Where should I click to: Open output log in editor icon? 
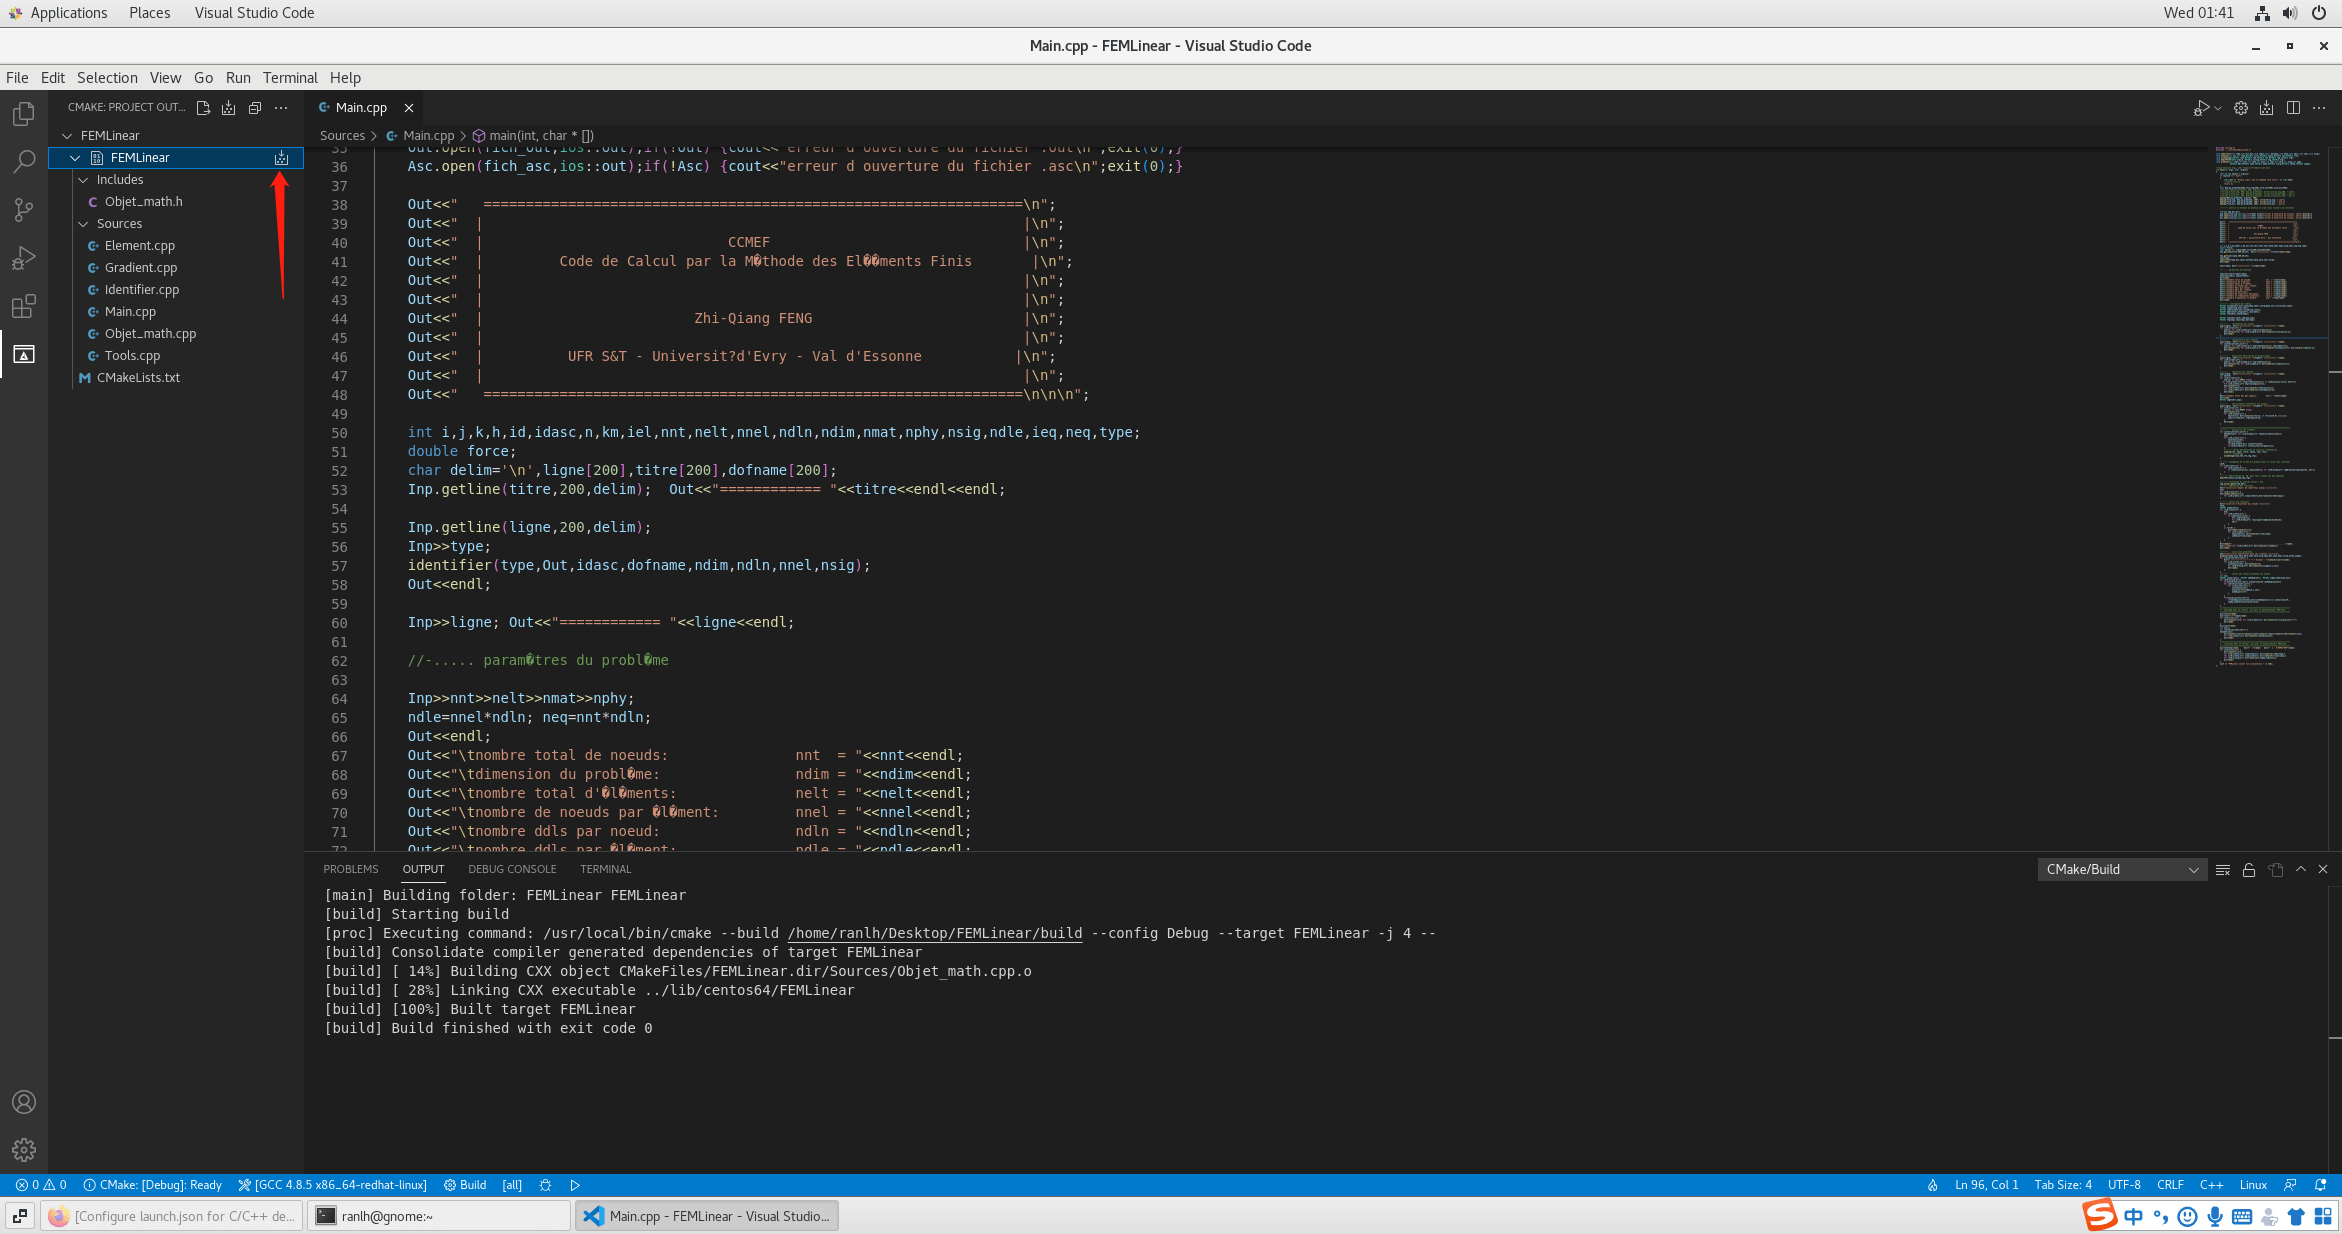click(x=2276, y=870)
